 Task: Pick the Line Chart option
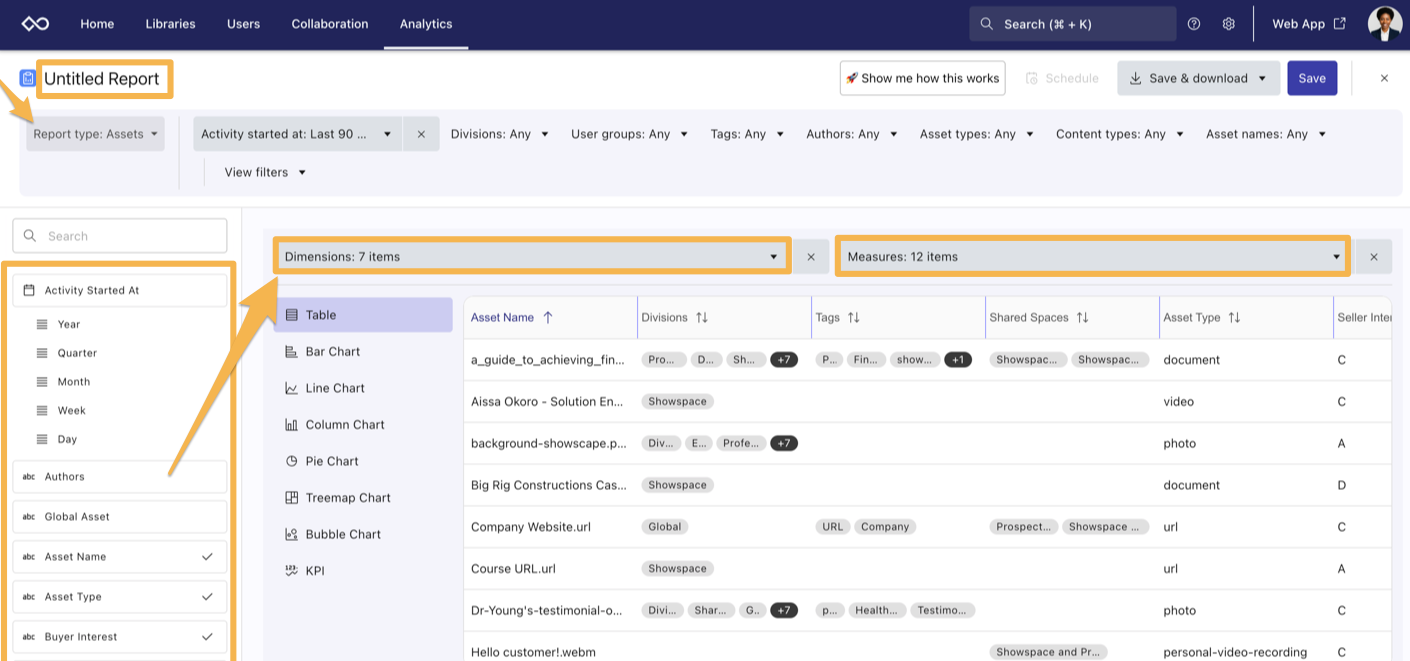[334, 388]
